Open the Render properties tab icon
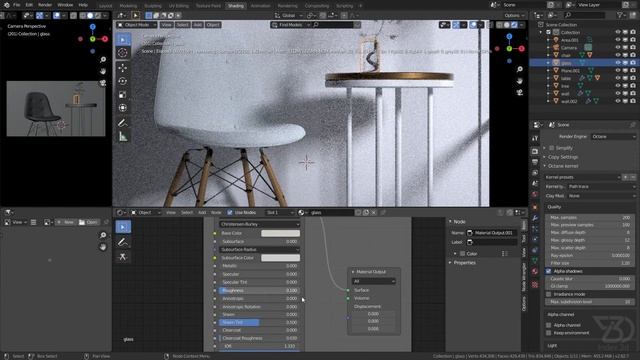Screen dimensions: 640x360 [535, 151]
